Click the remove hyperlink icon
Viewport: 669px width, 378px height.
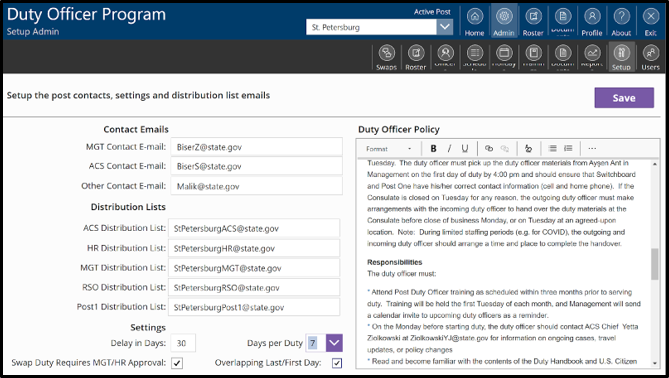click(505, 148)
